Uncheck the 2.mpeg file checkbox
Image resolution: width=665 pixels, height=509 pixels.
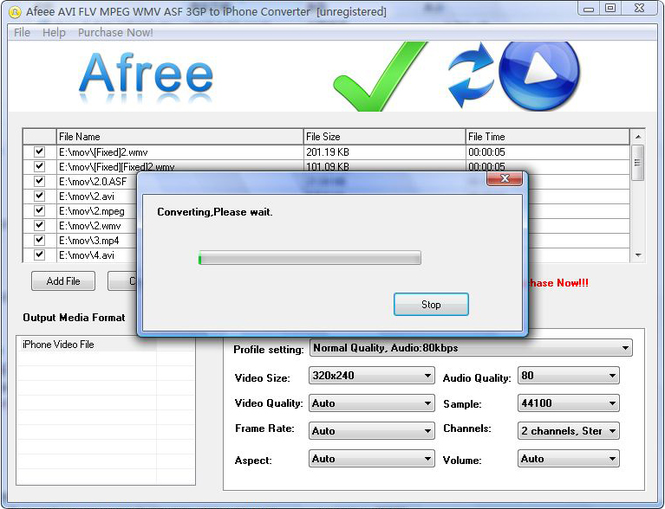[39, 210]
